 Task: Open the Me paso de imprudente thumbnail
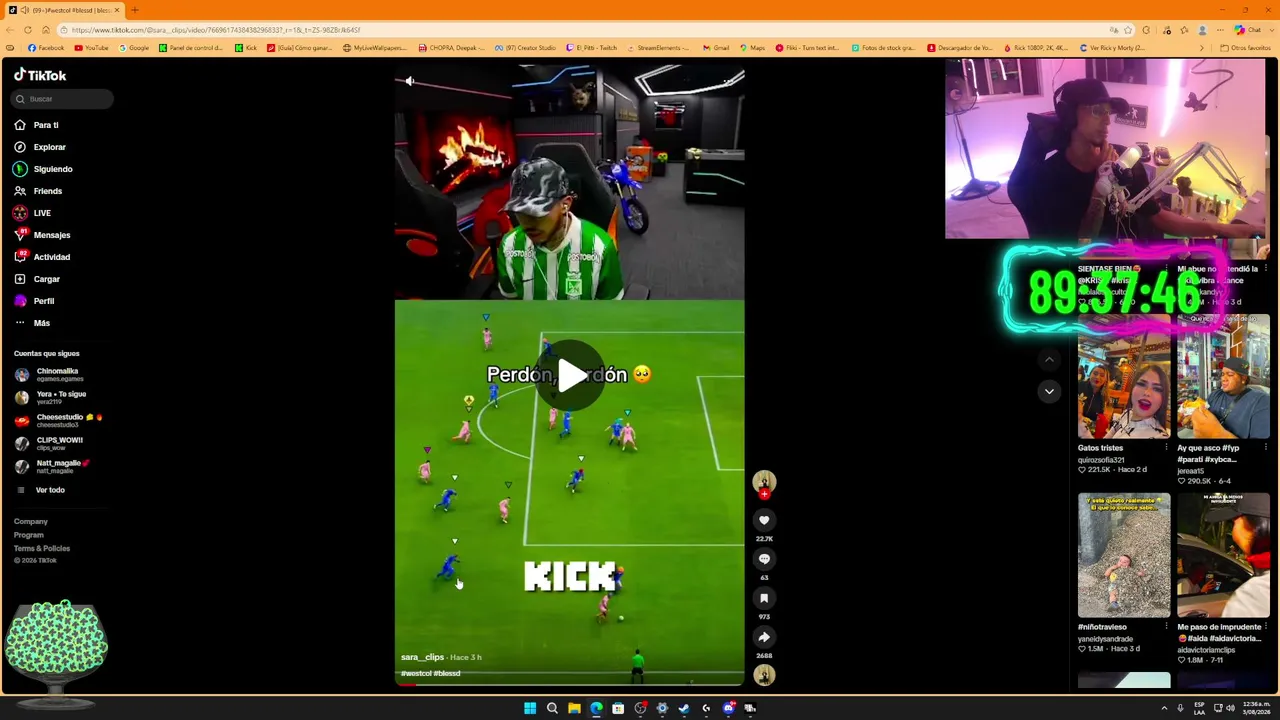point(1223,555)
